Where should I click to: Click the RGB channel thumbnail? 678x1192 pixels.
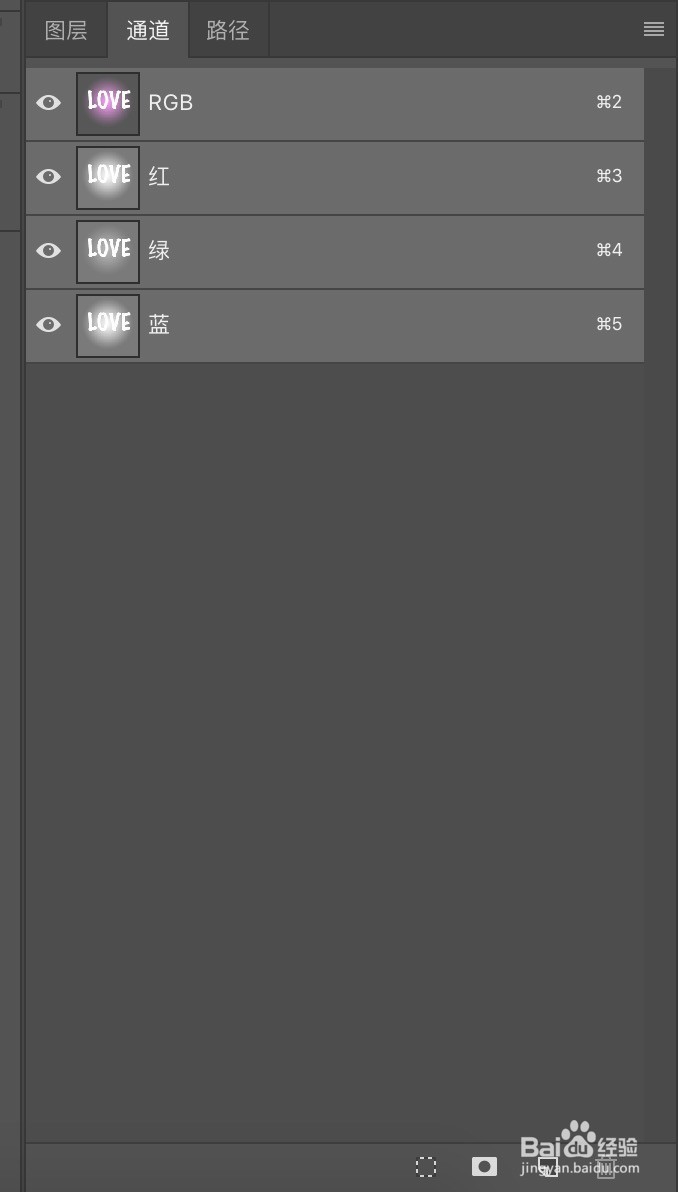point(108,103)
